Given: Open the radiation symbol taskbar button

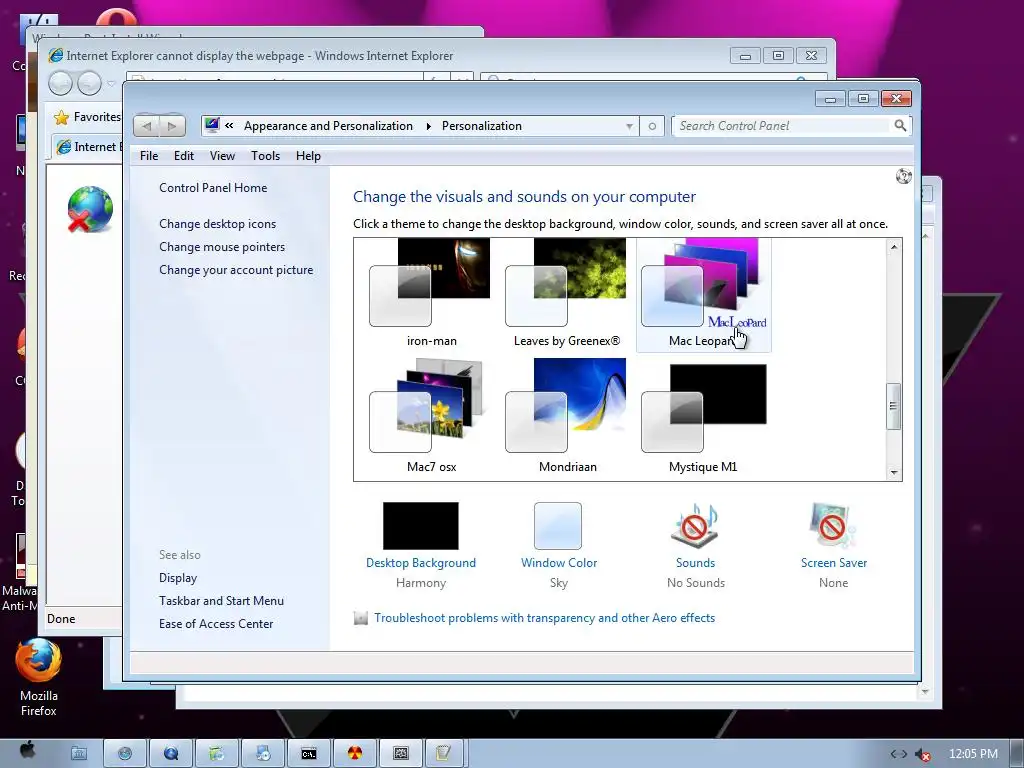Looking at the screenshot, I should click(x=355, y=754).
